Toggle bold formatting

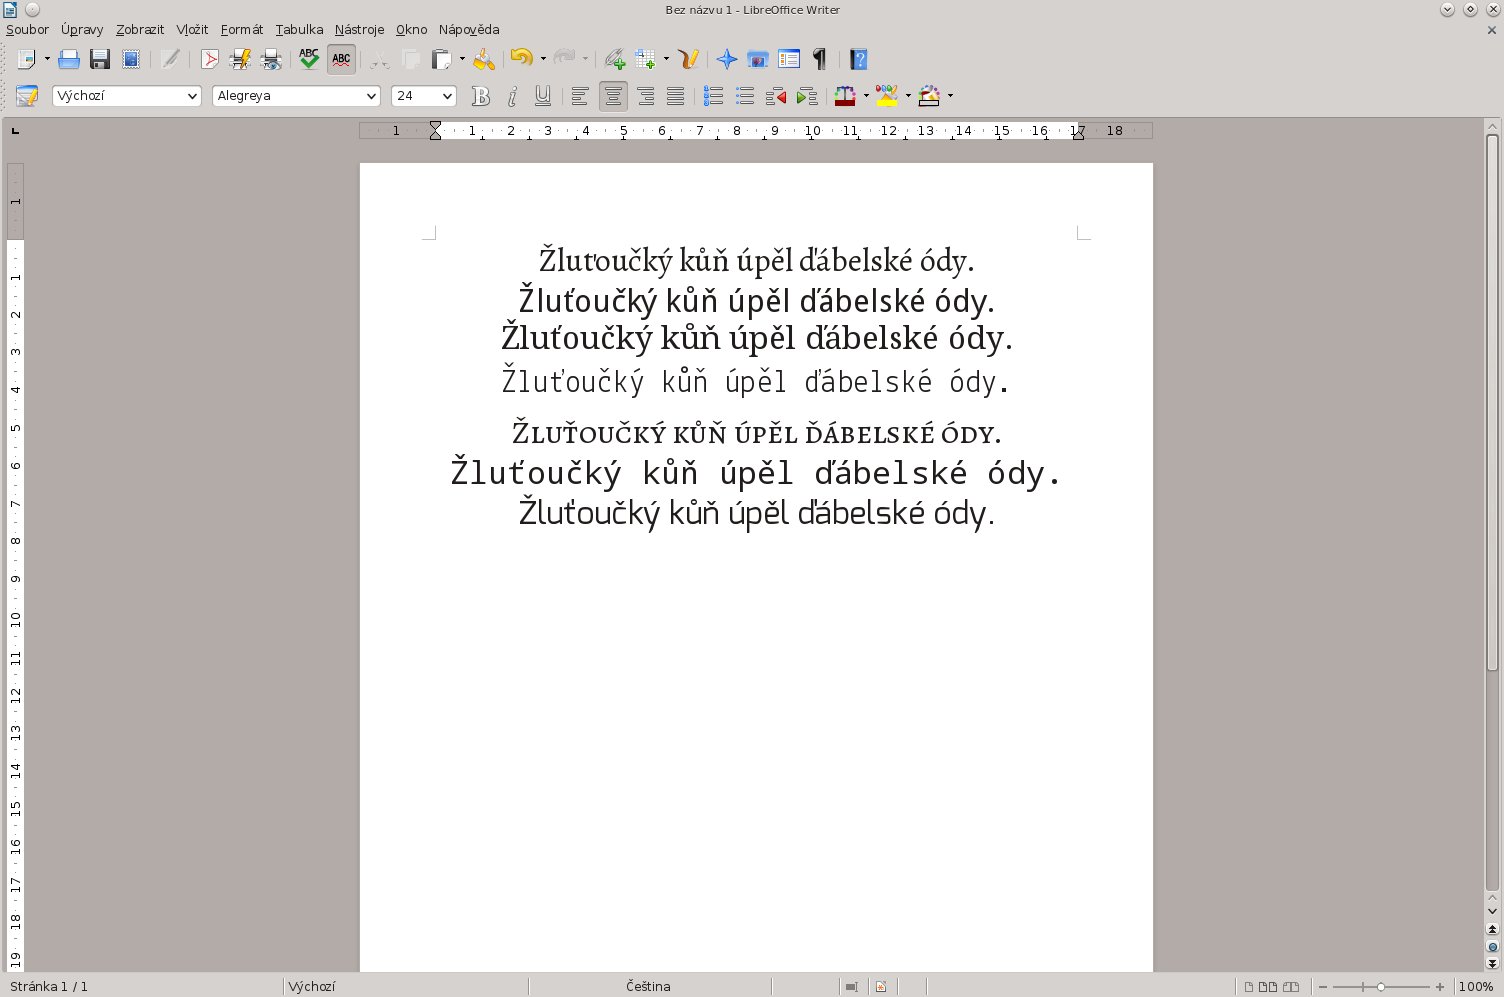point(481,96)
